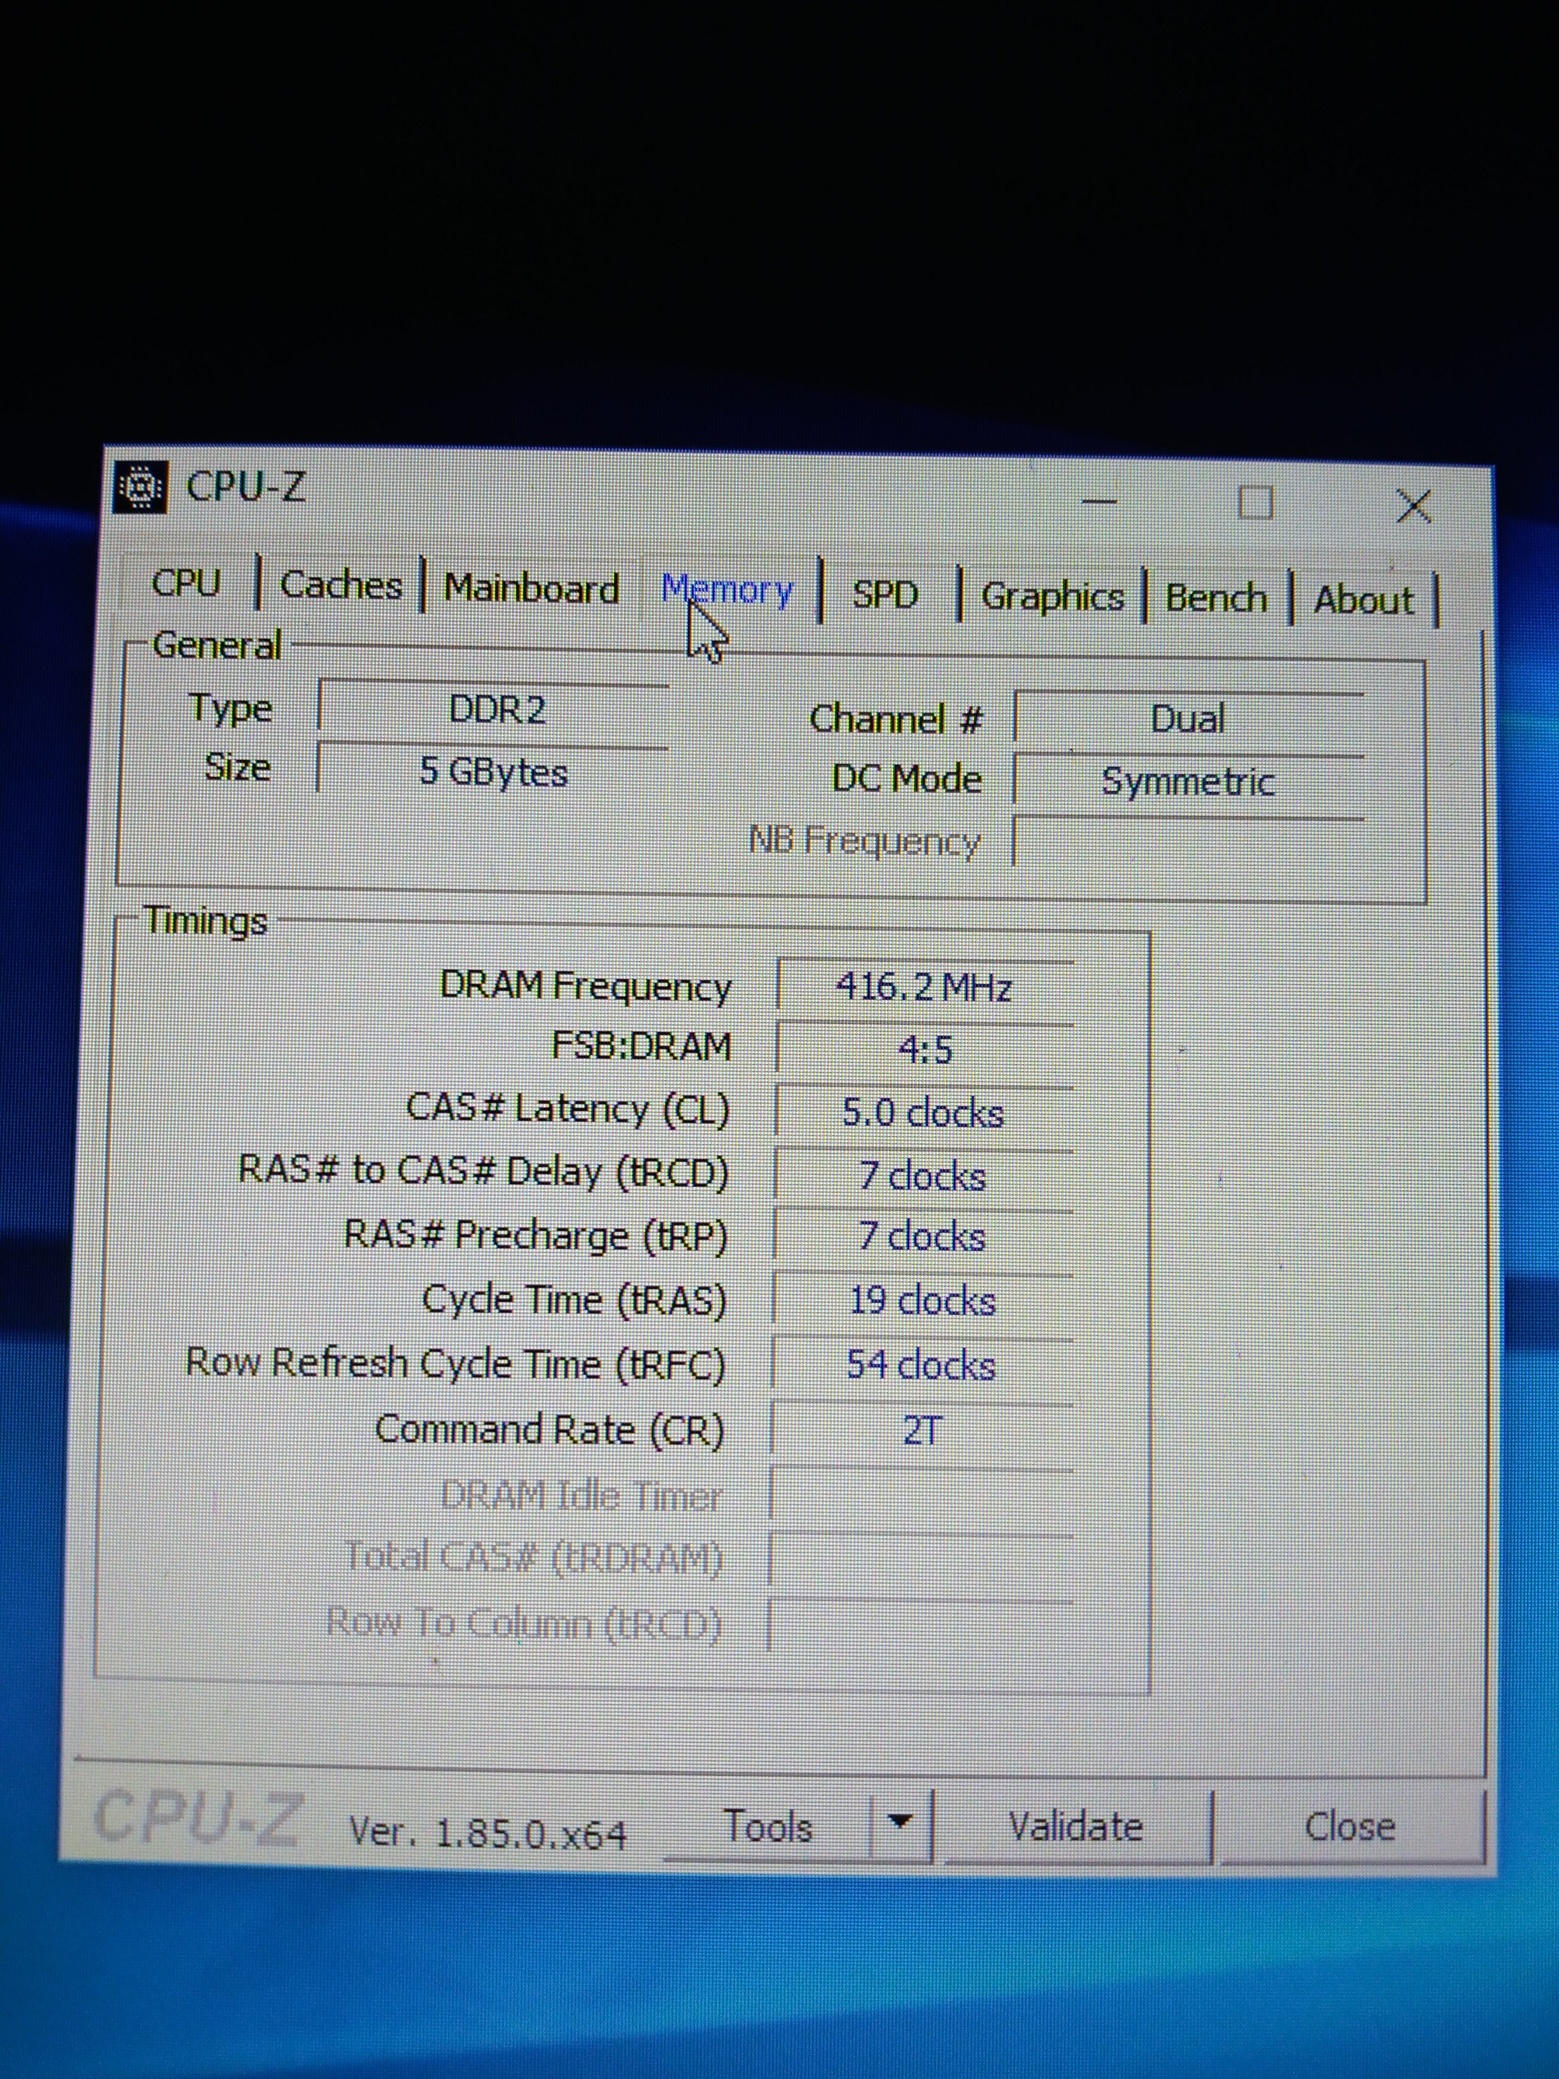Close CPU-Z with the title bar X
This screenshot has width=1559, height=2079.
[1413, 506]
